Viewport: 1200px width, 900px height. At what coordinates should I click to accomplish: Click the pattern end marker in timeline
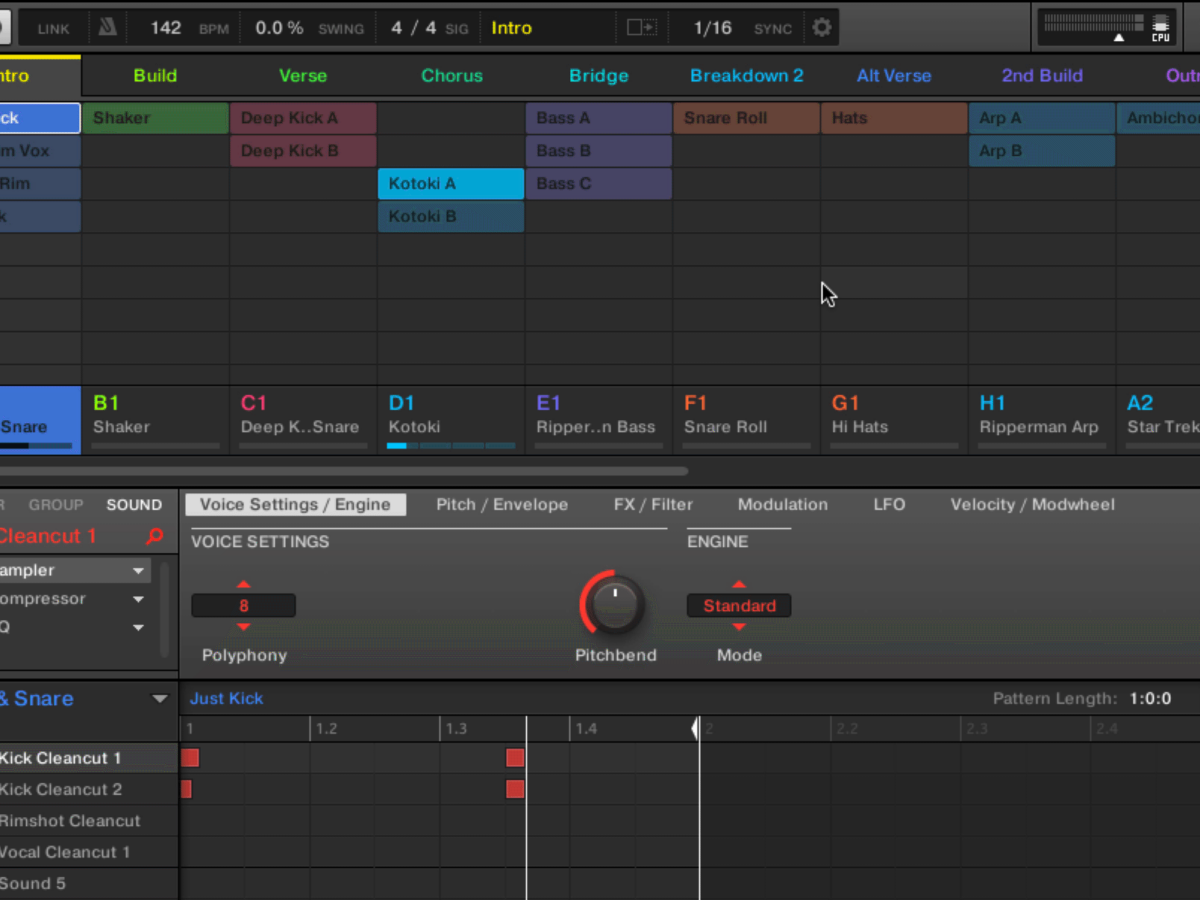(x=696, y=729)
